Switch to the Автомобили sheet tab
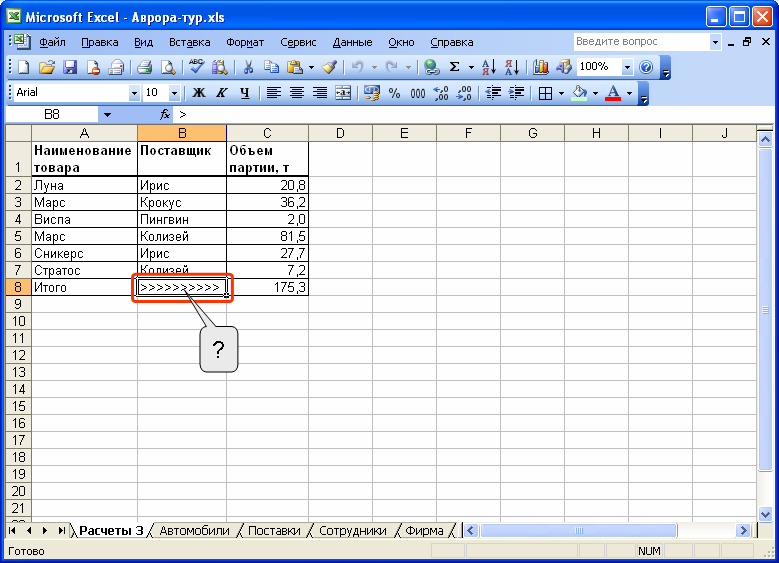779x563 pixels. 194,531
